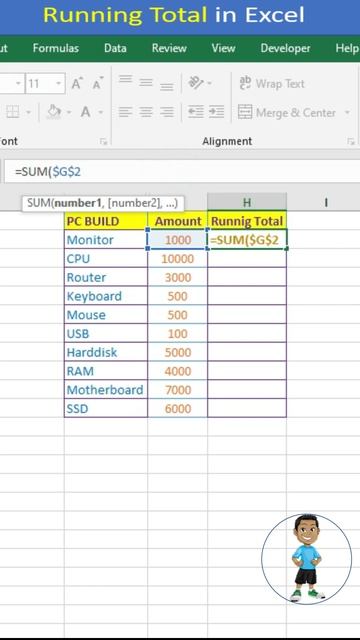
Task: Select the cell with 1000
Action: click(x=178, y=240)
